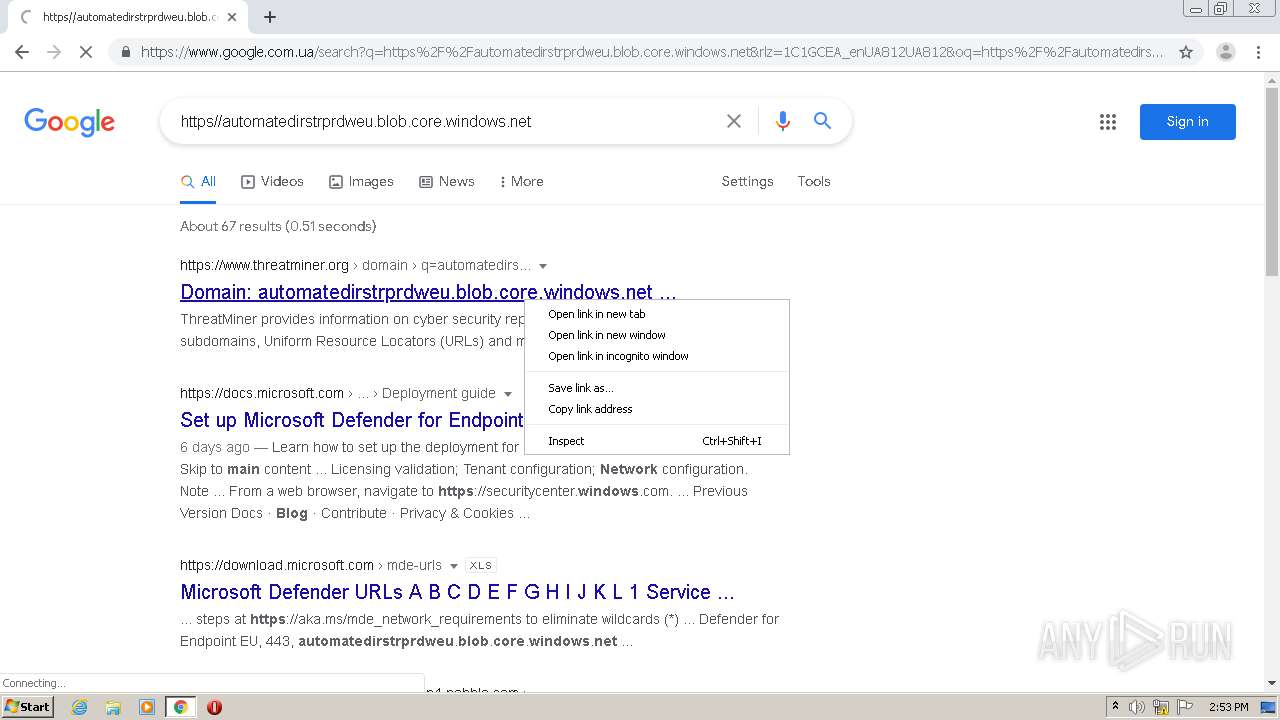Click the browser address bar URL
The height and width of the screenshot is (720, 1280).
652,52
